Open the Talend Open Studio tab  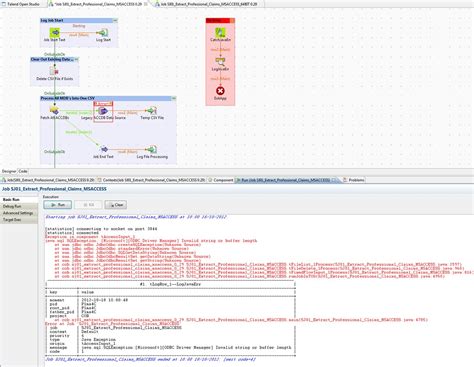(x=21, y=4)
